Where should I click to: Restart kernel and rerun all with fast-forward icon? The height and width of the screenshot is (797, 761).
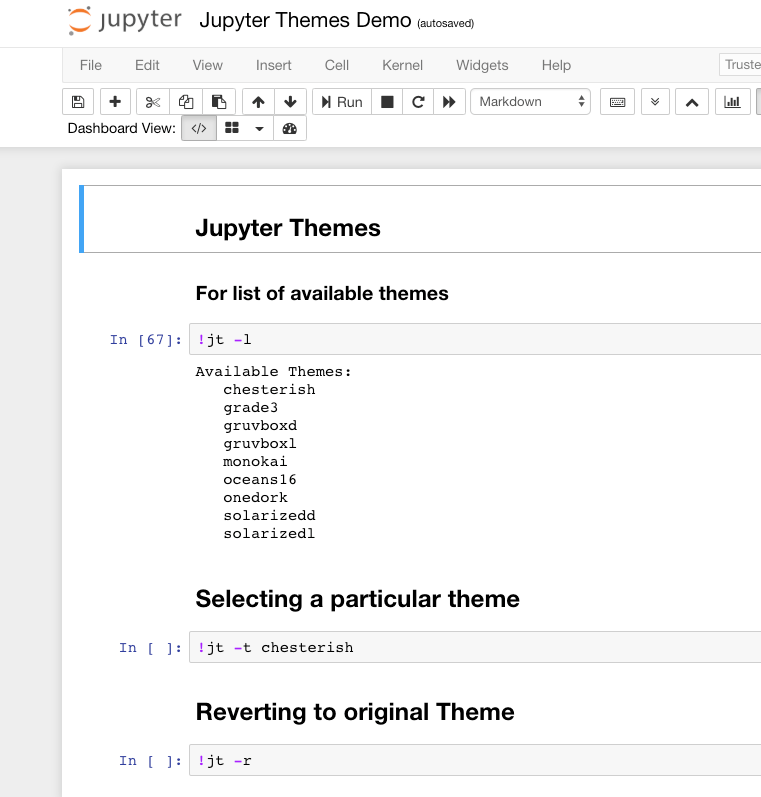tap(450, 102)
